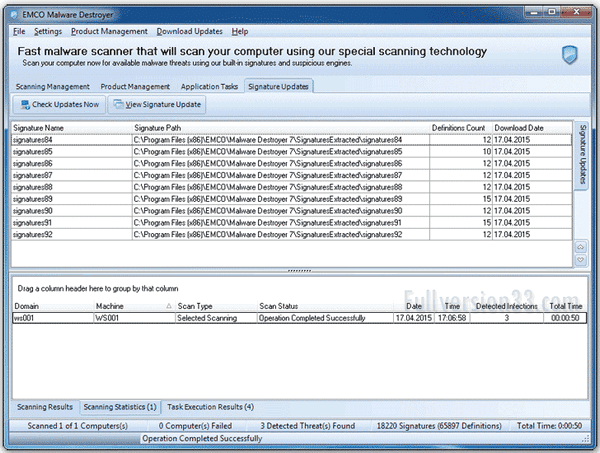
Task: Click the Detected Infections column header
Action: coord(507,306)
